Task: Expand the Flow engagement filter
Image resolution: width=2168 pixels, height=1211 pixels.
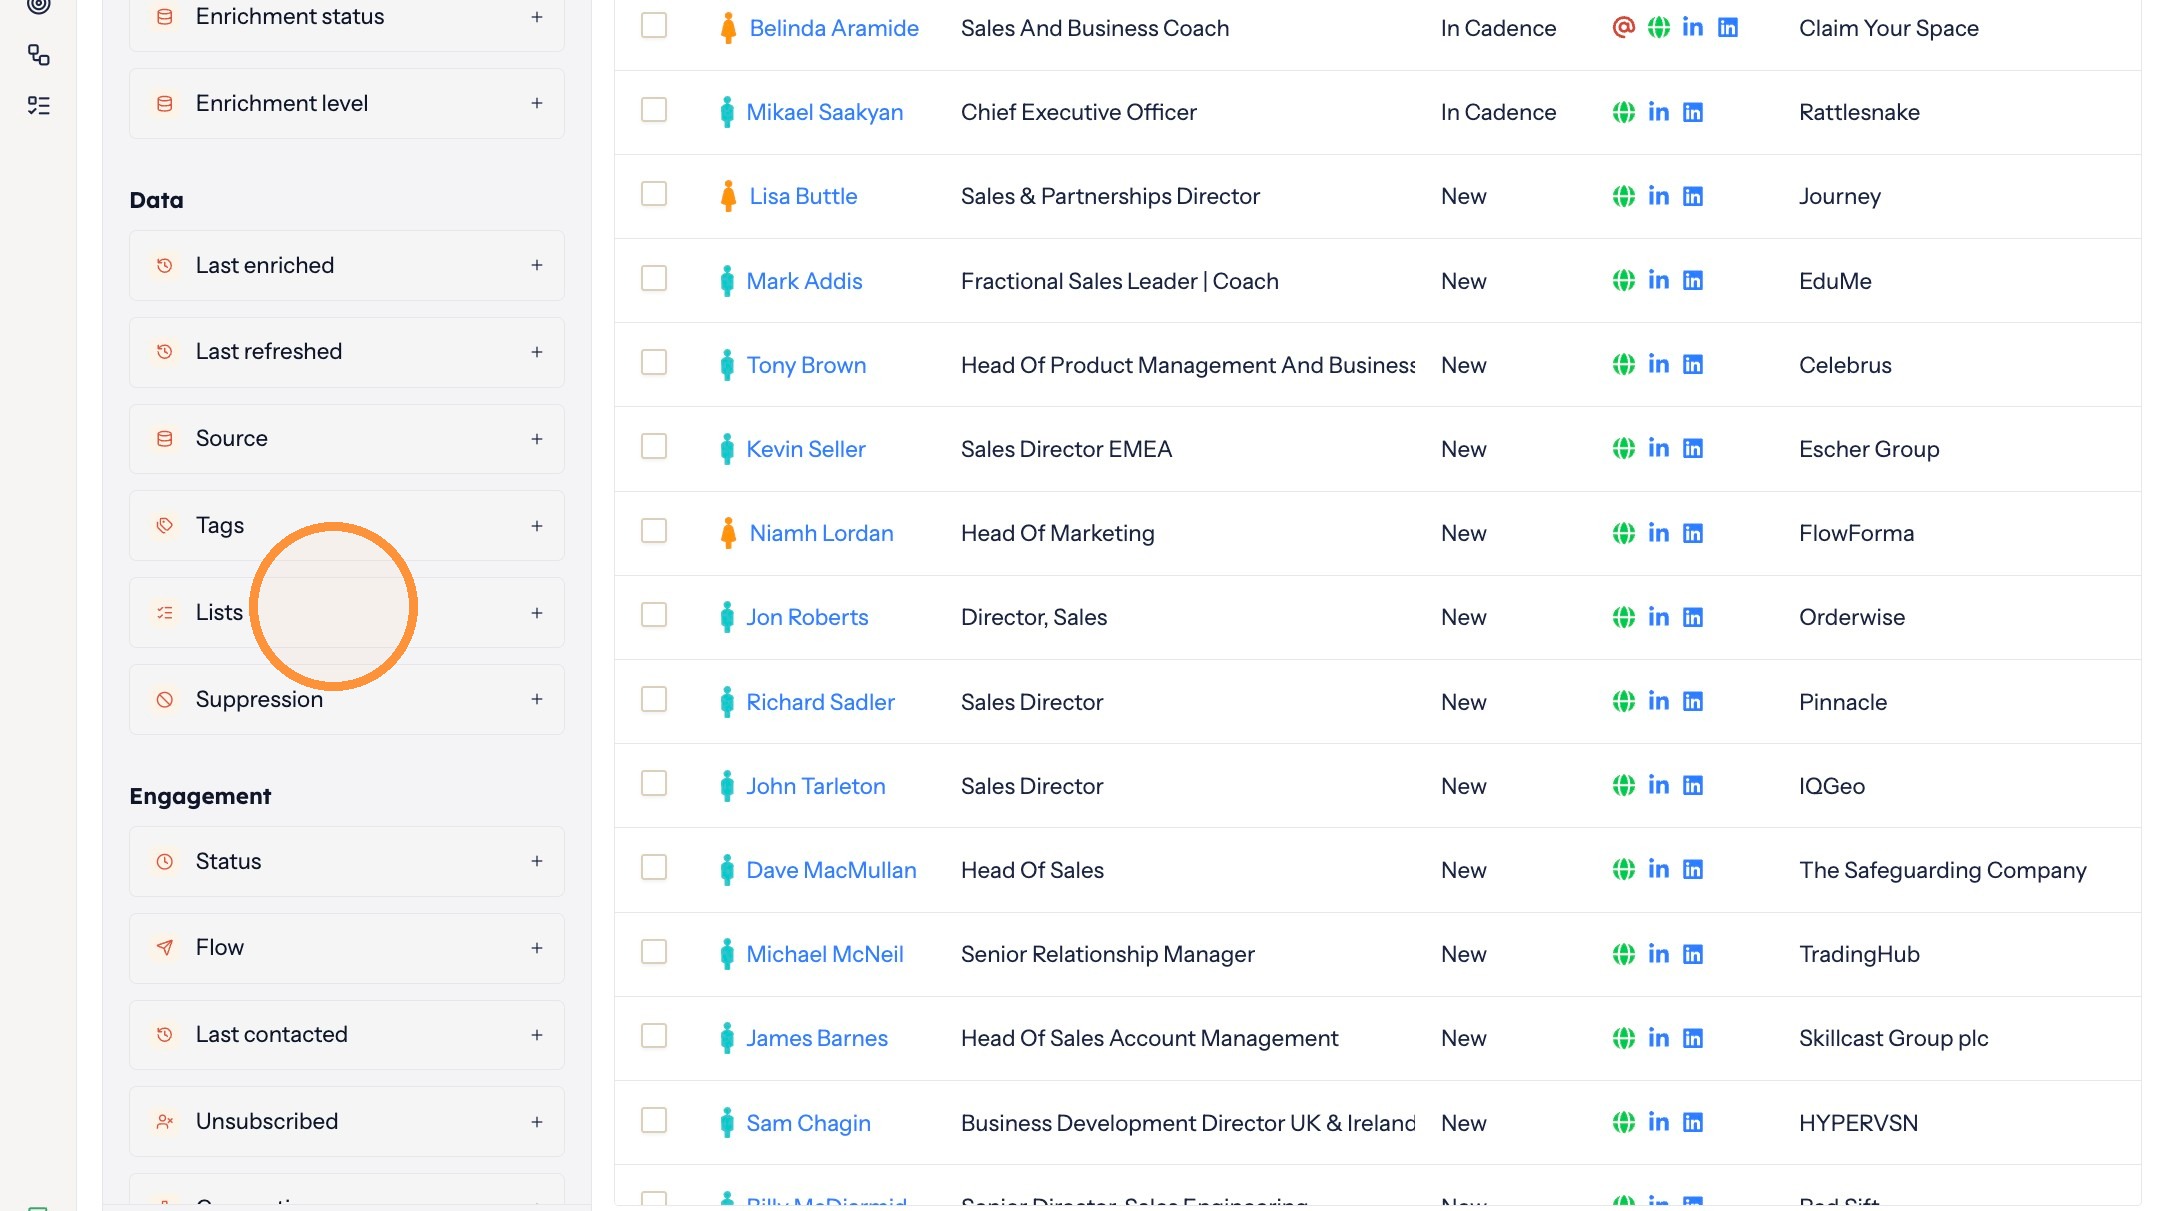Action: [x=537, y=948]
